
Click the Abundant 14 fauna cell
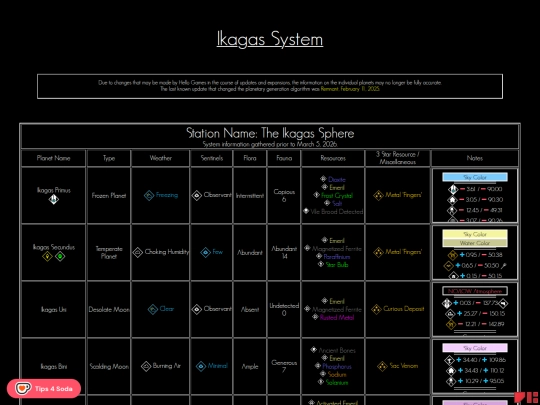[284, 252]
